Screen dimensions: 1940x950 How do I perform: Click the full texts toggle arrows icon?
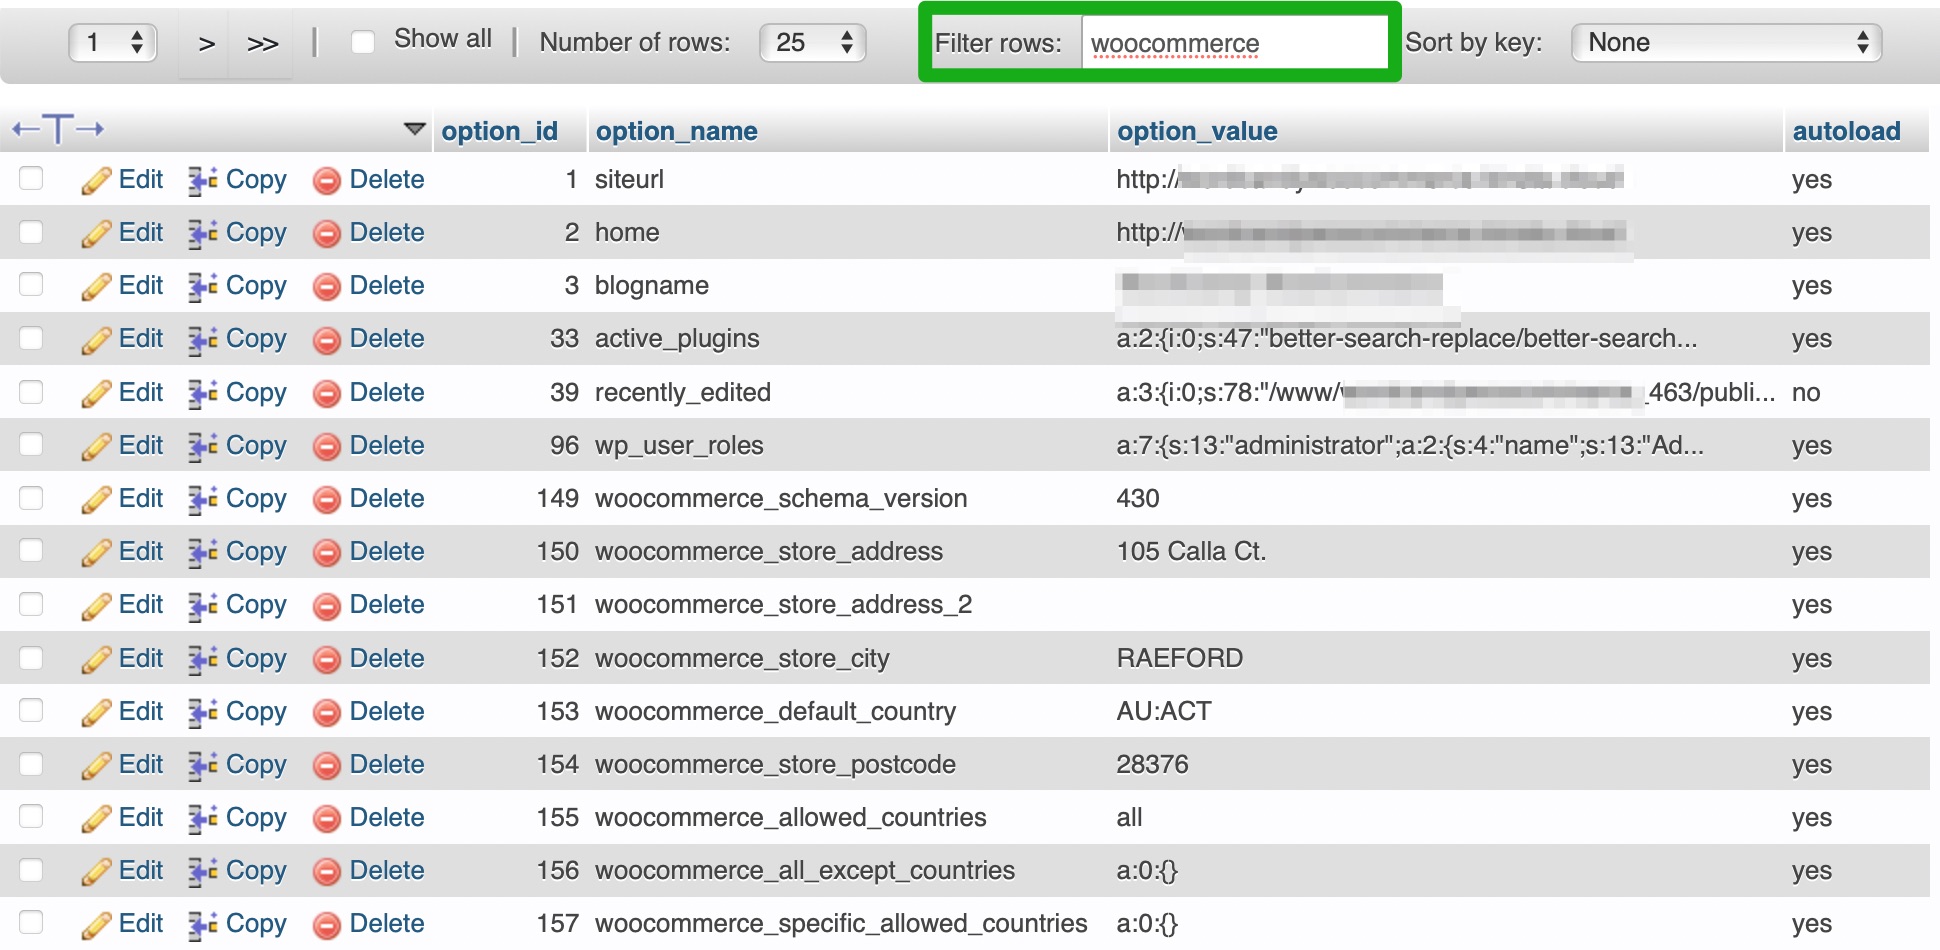[x=58, y=129]
